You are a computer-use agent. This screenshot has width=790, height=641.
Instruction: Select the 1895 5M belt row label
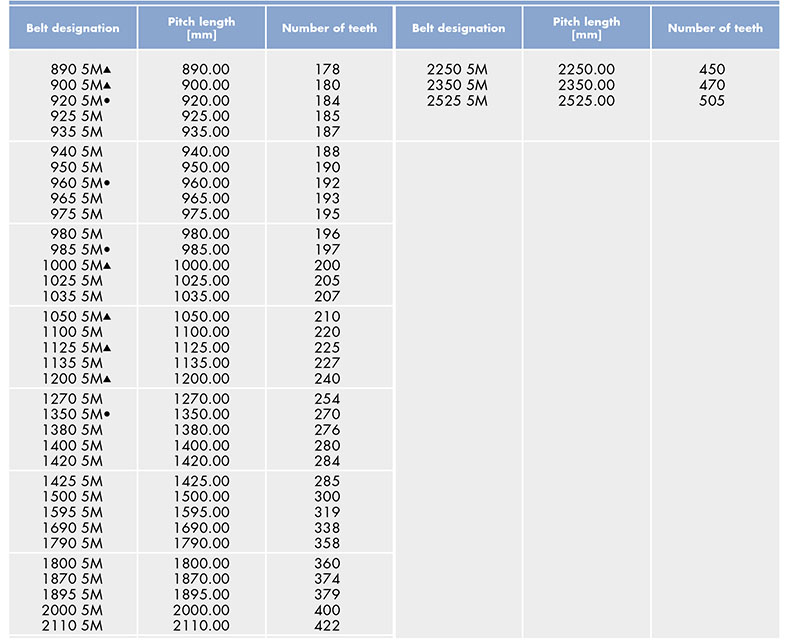(x=73, y=594)
